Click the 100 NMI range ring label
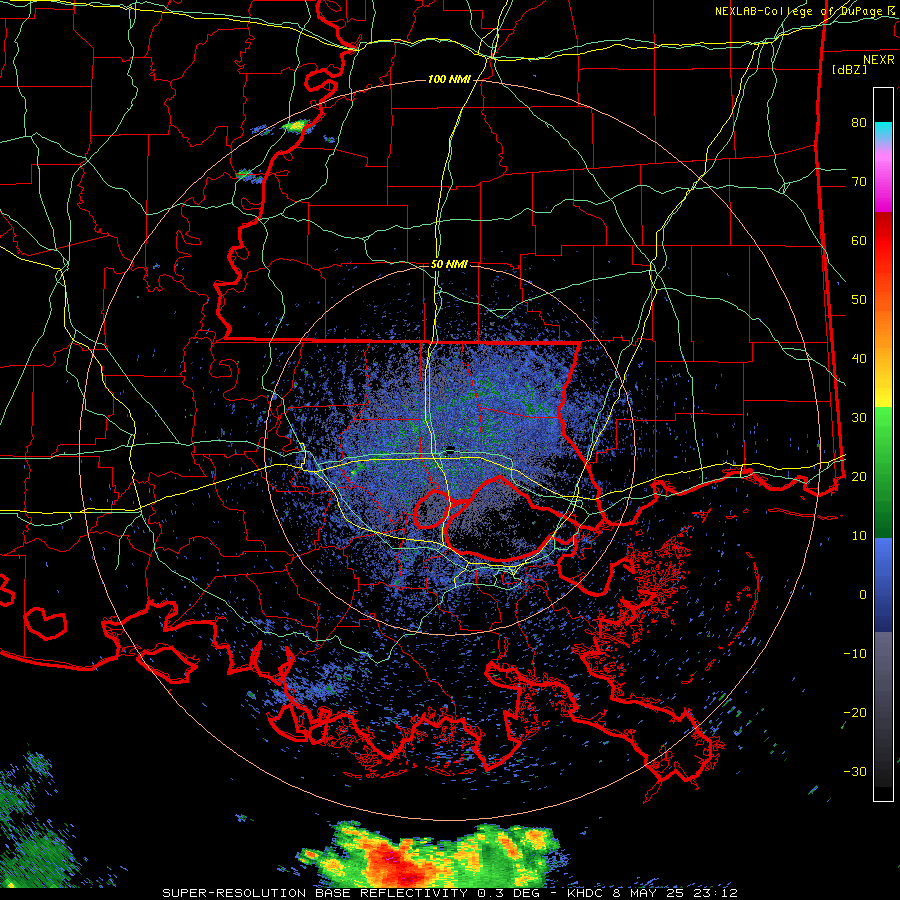900x900 pixels. 449,79
